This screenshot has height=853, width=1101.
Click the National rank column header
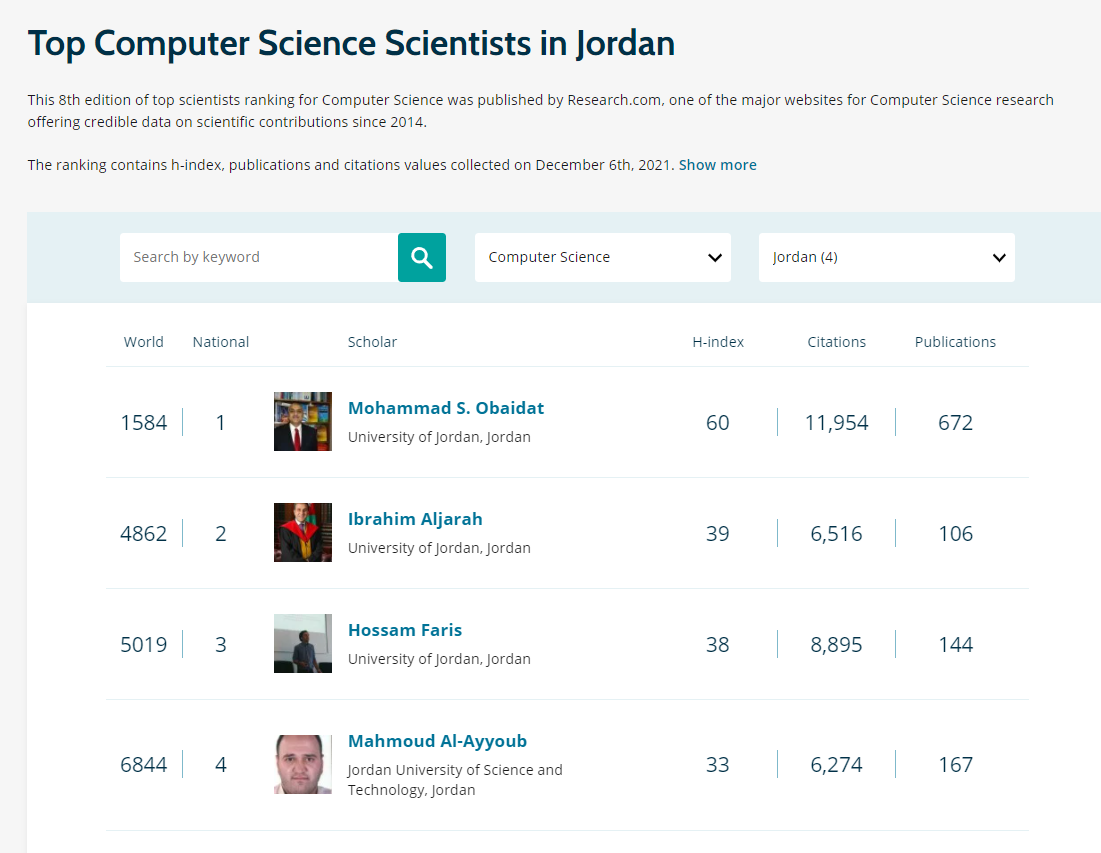(x=221, y=342)
